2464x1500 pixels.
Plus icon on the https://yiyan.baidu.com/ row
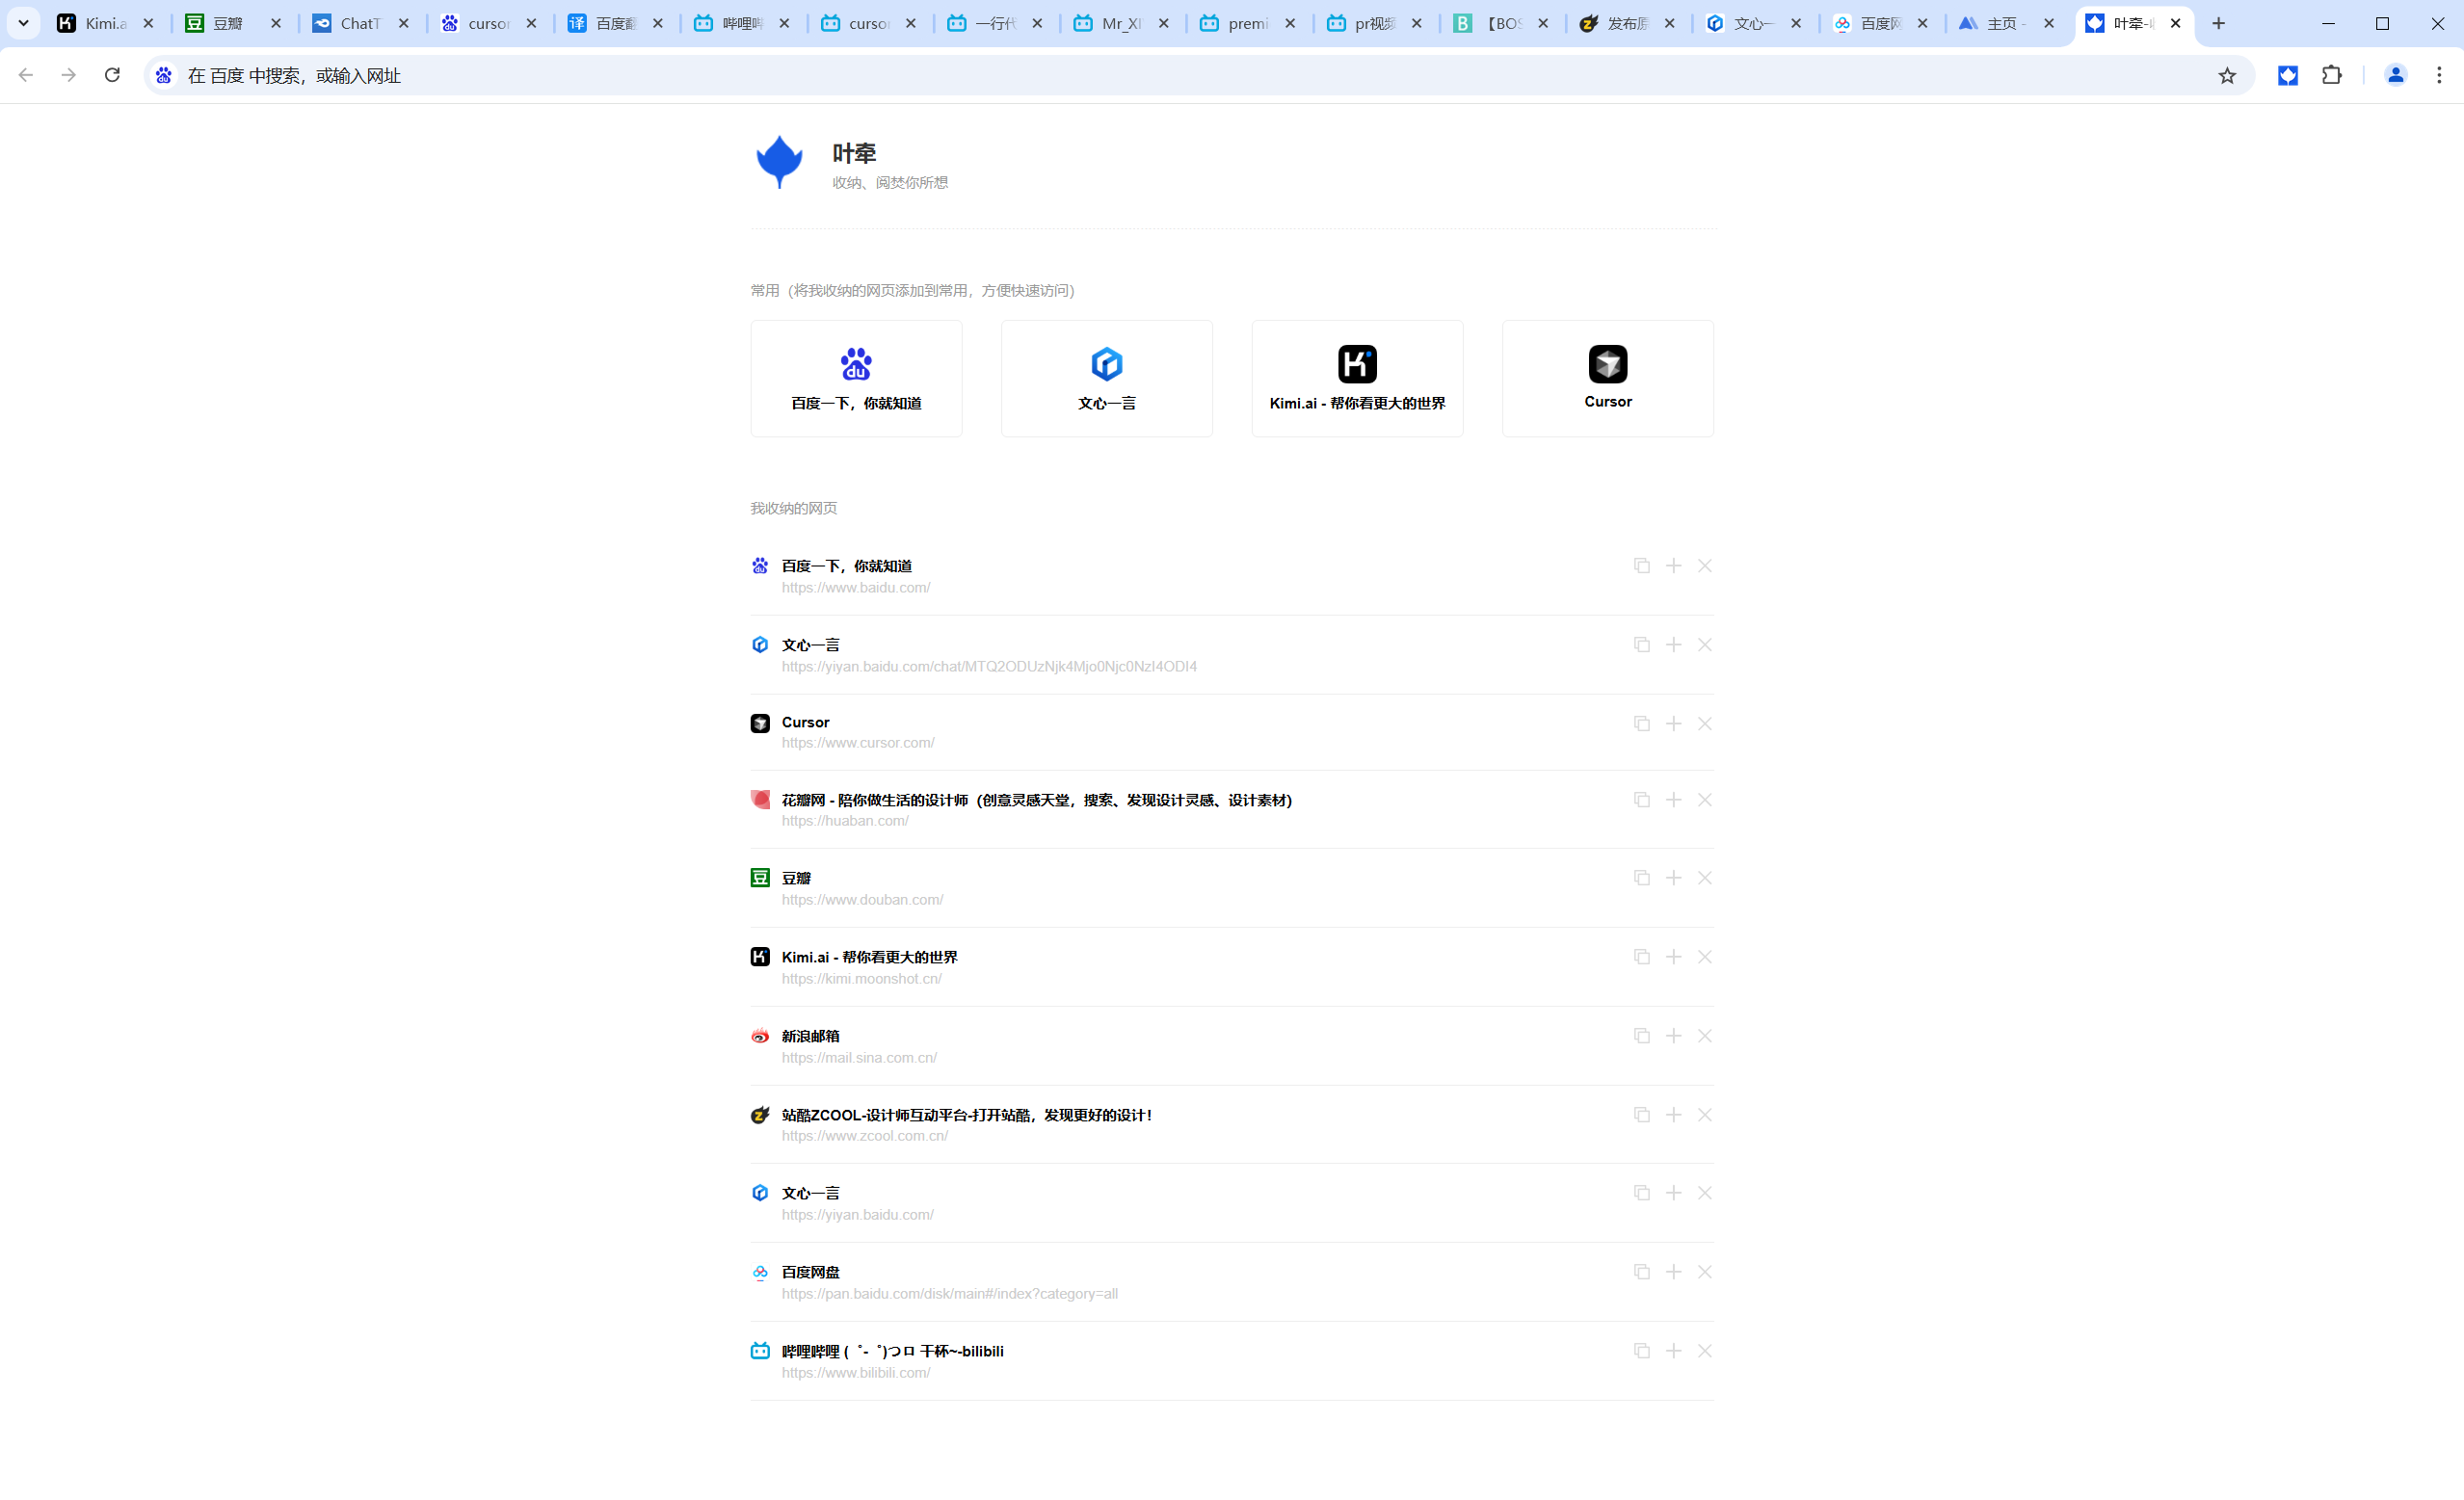point(1673,1193)
